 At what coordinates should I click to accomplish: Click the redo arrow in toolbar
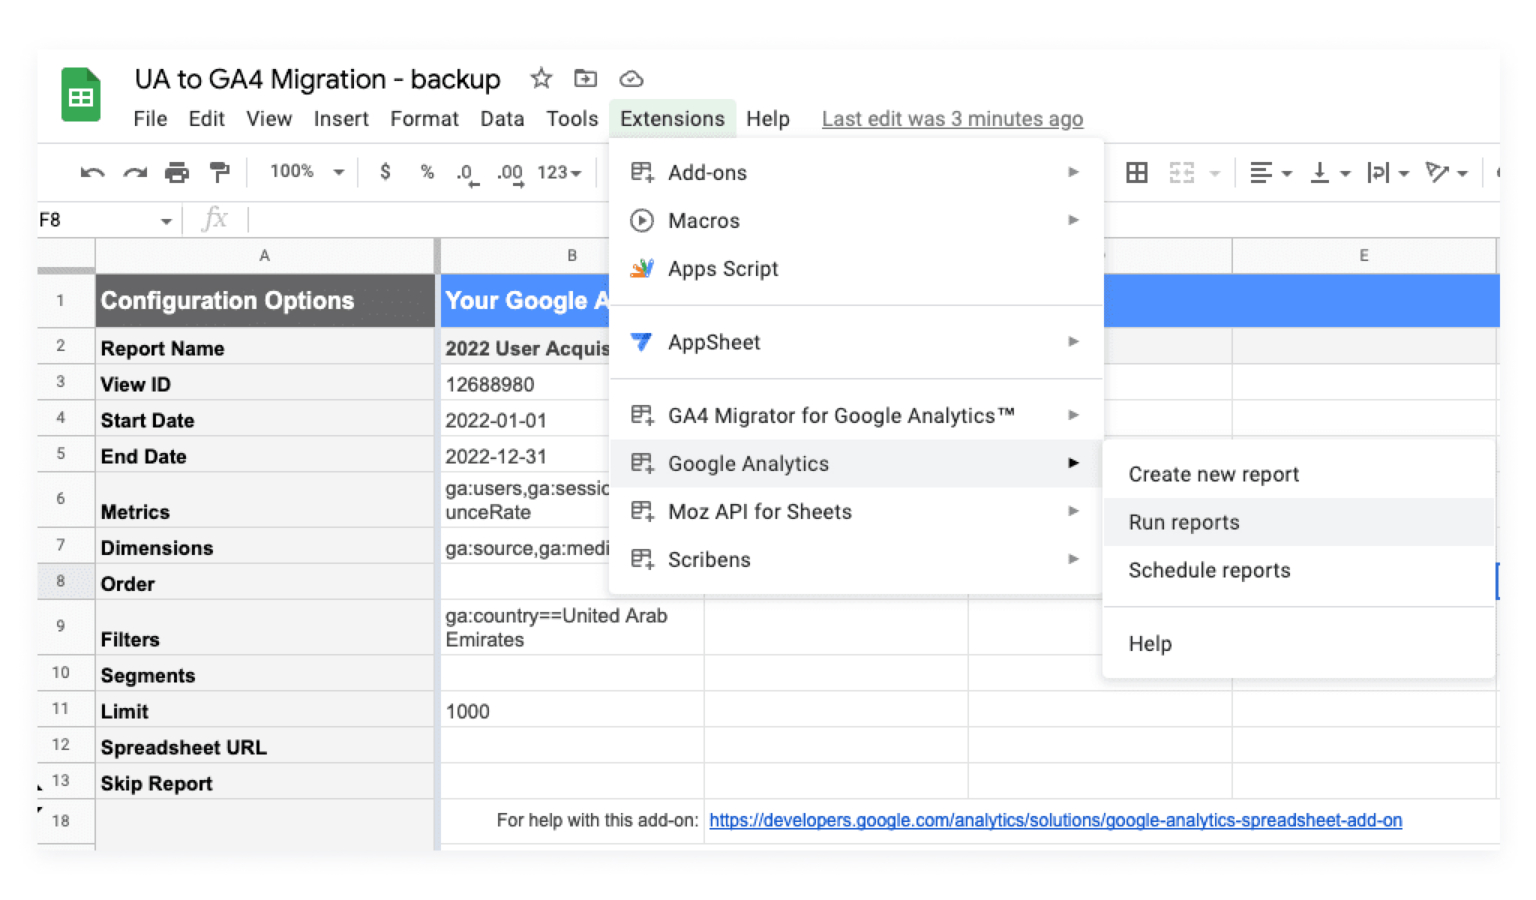[135, 173]
